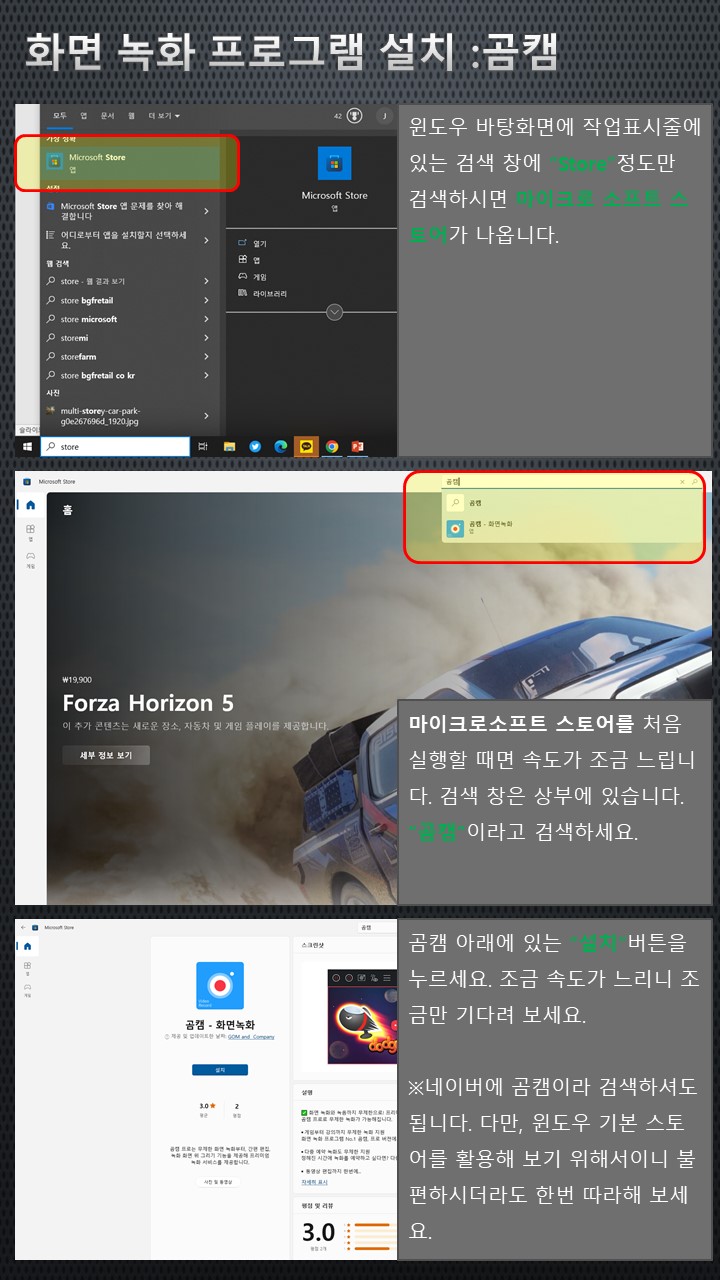
Task: Open Apps in the 곰캠 page sidebar
Action: click(x=27, y=968)
